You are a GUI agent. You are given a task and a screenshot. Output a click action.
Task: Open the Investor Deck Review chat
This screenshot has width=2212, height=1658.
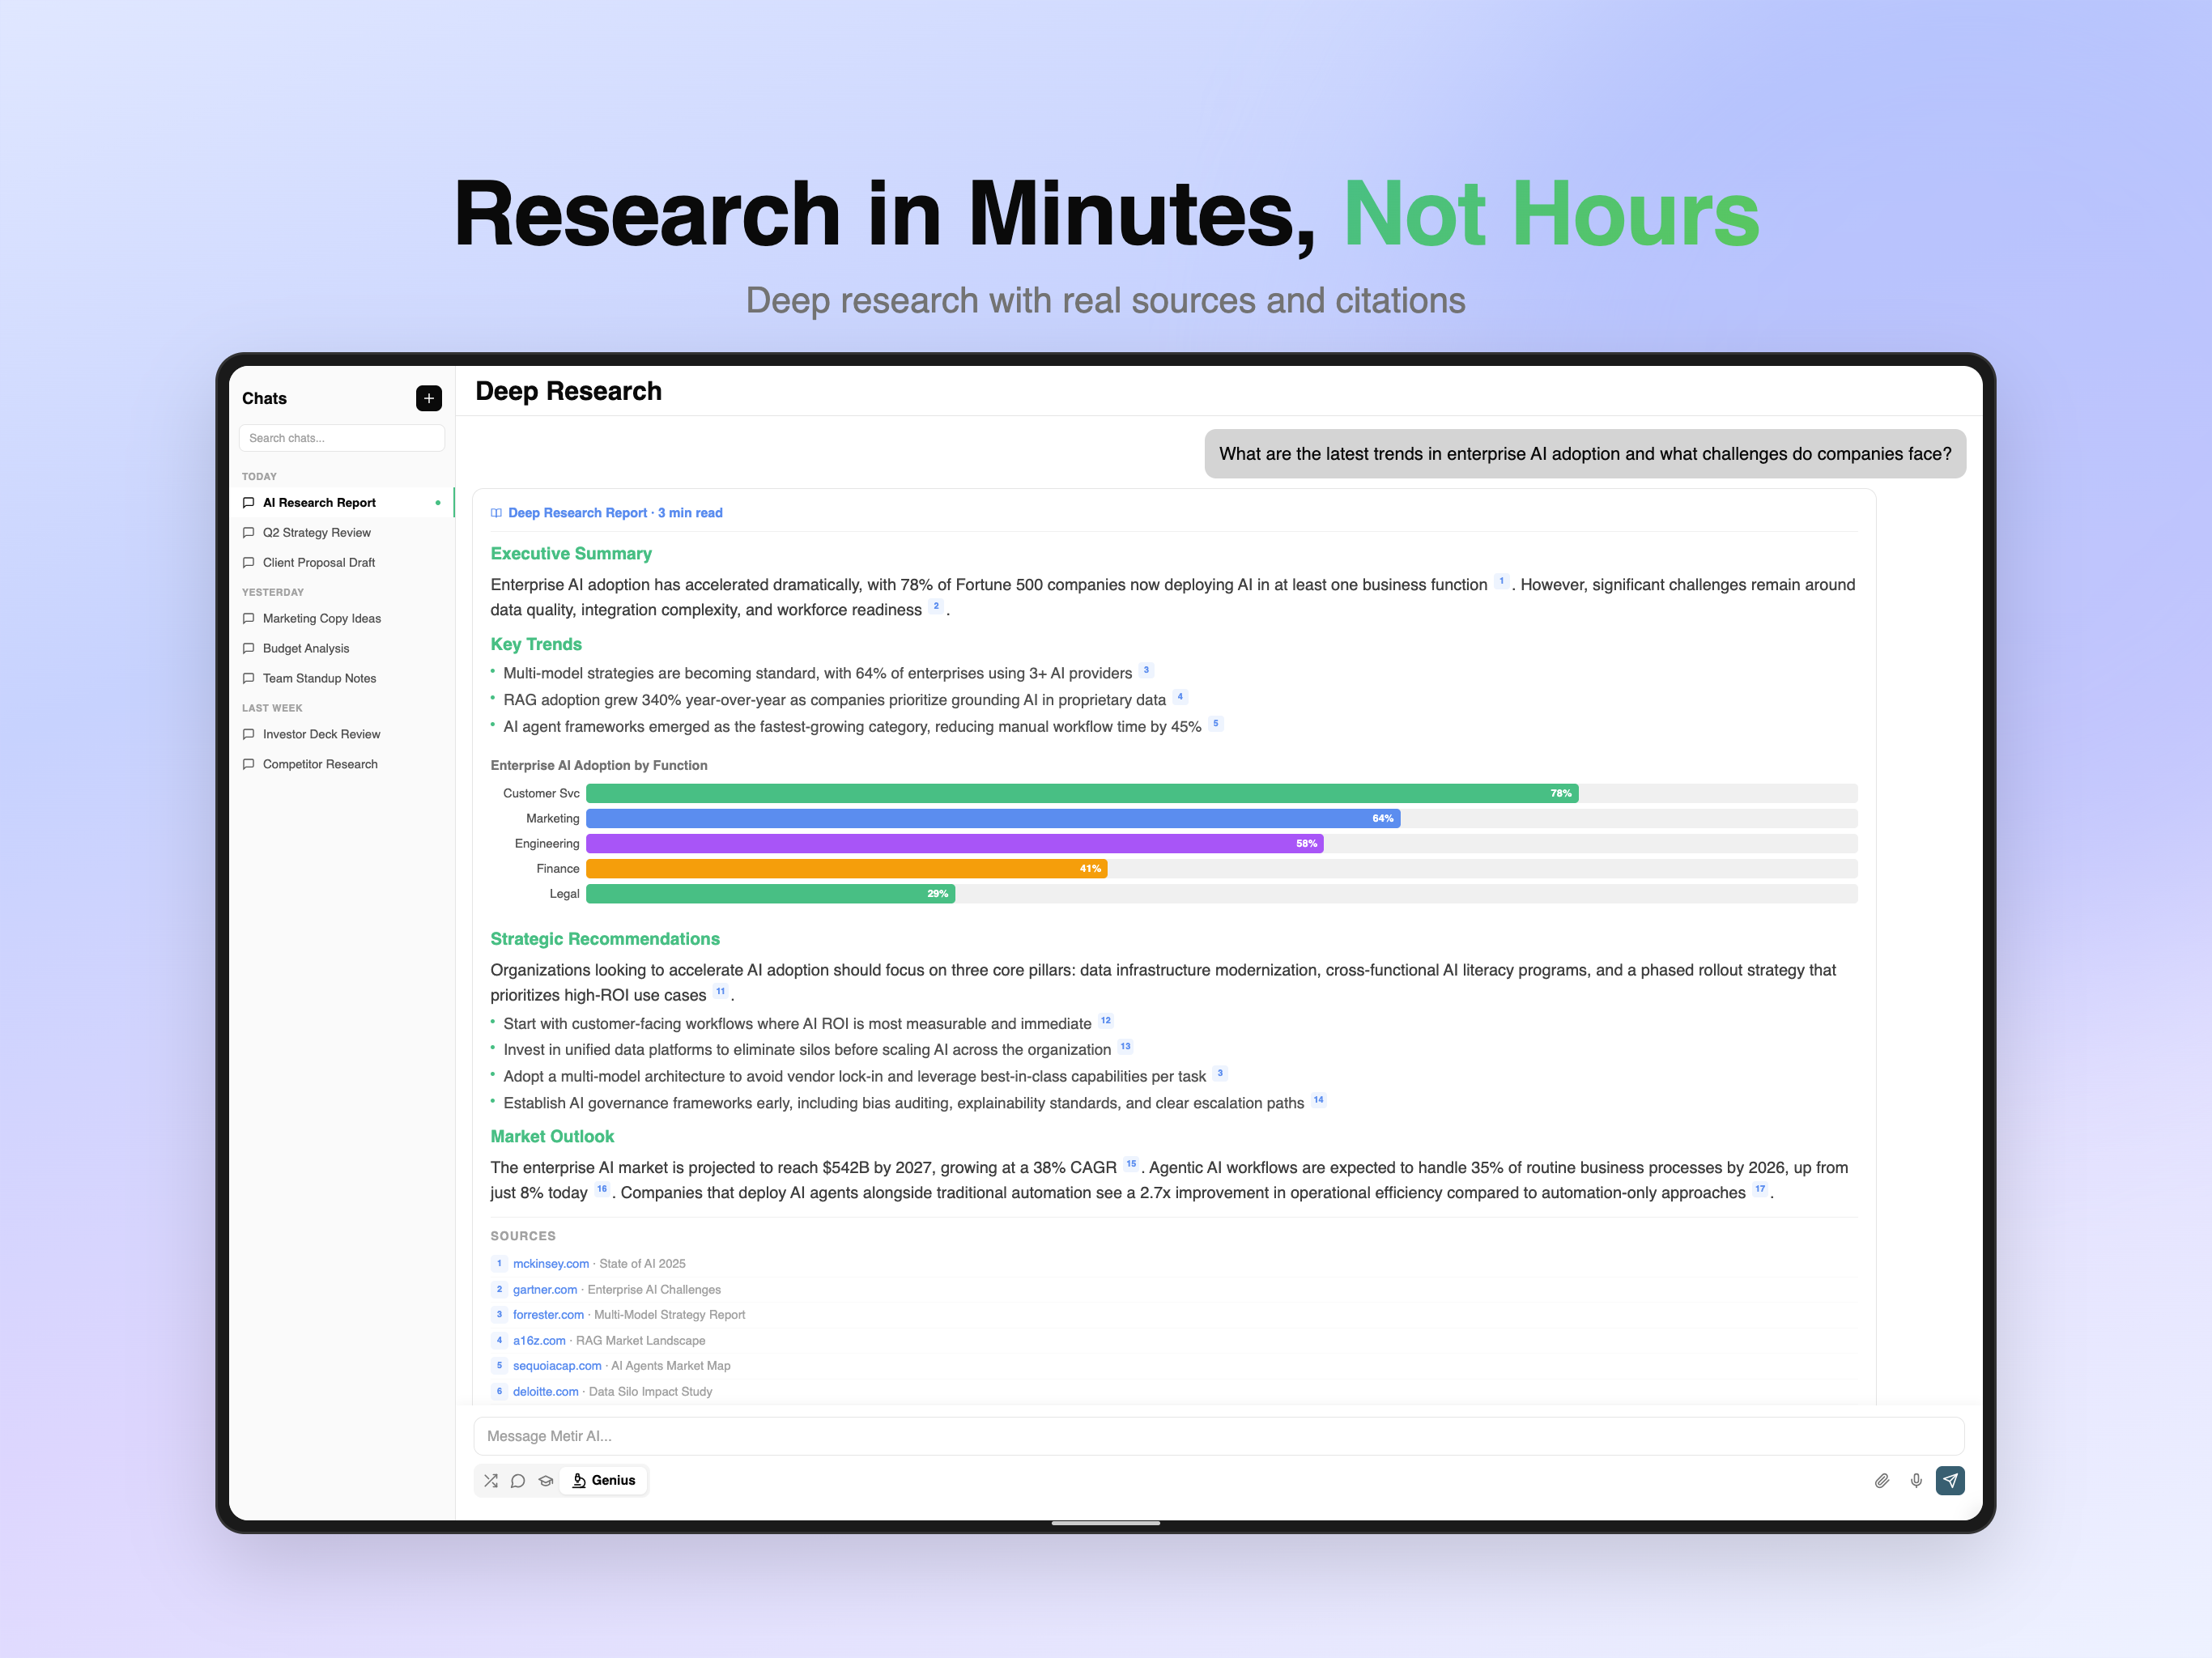(342, 735)
